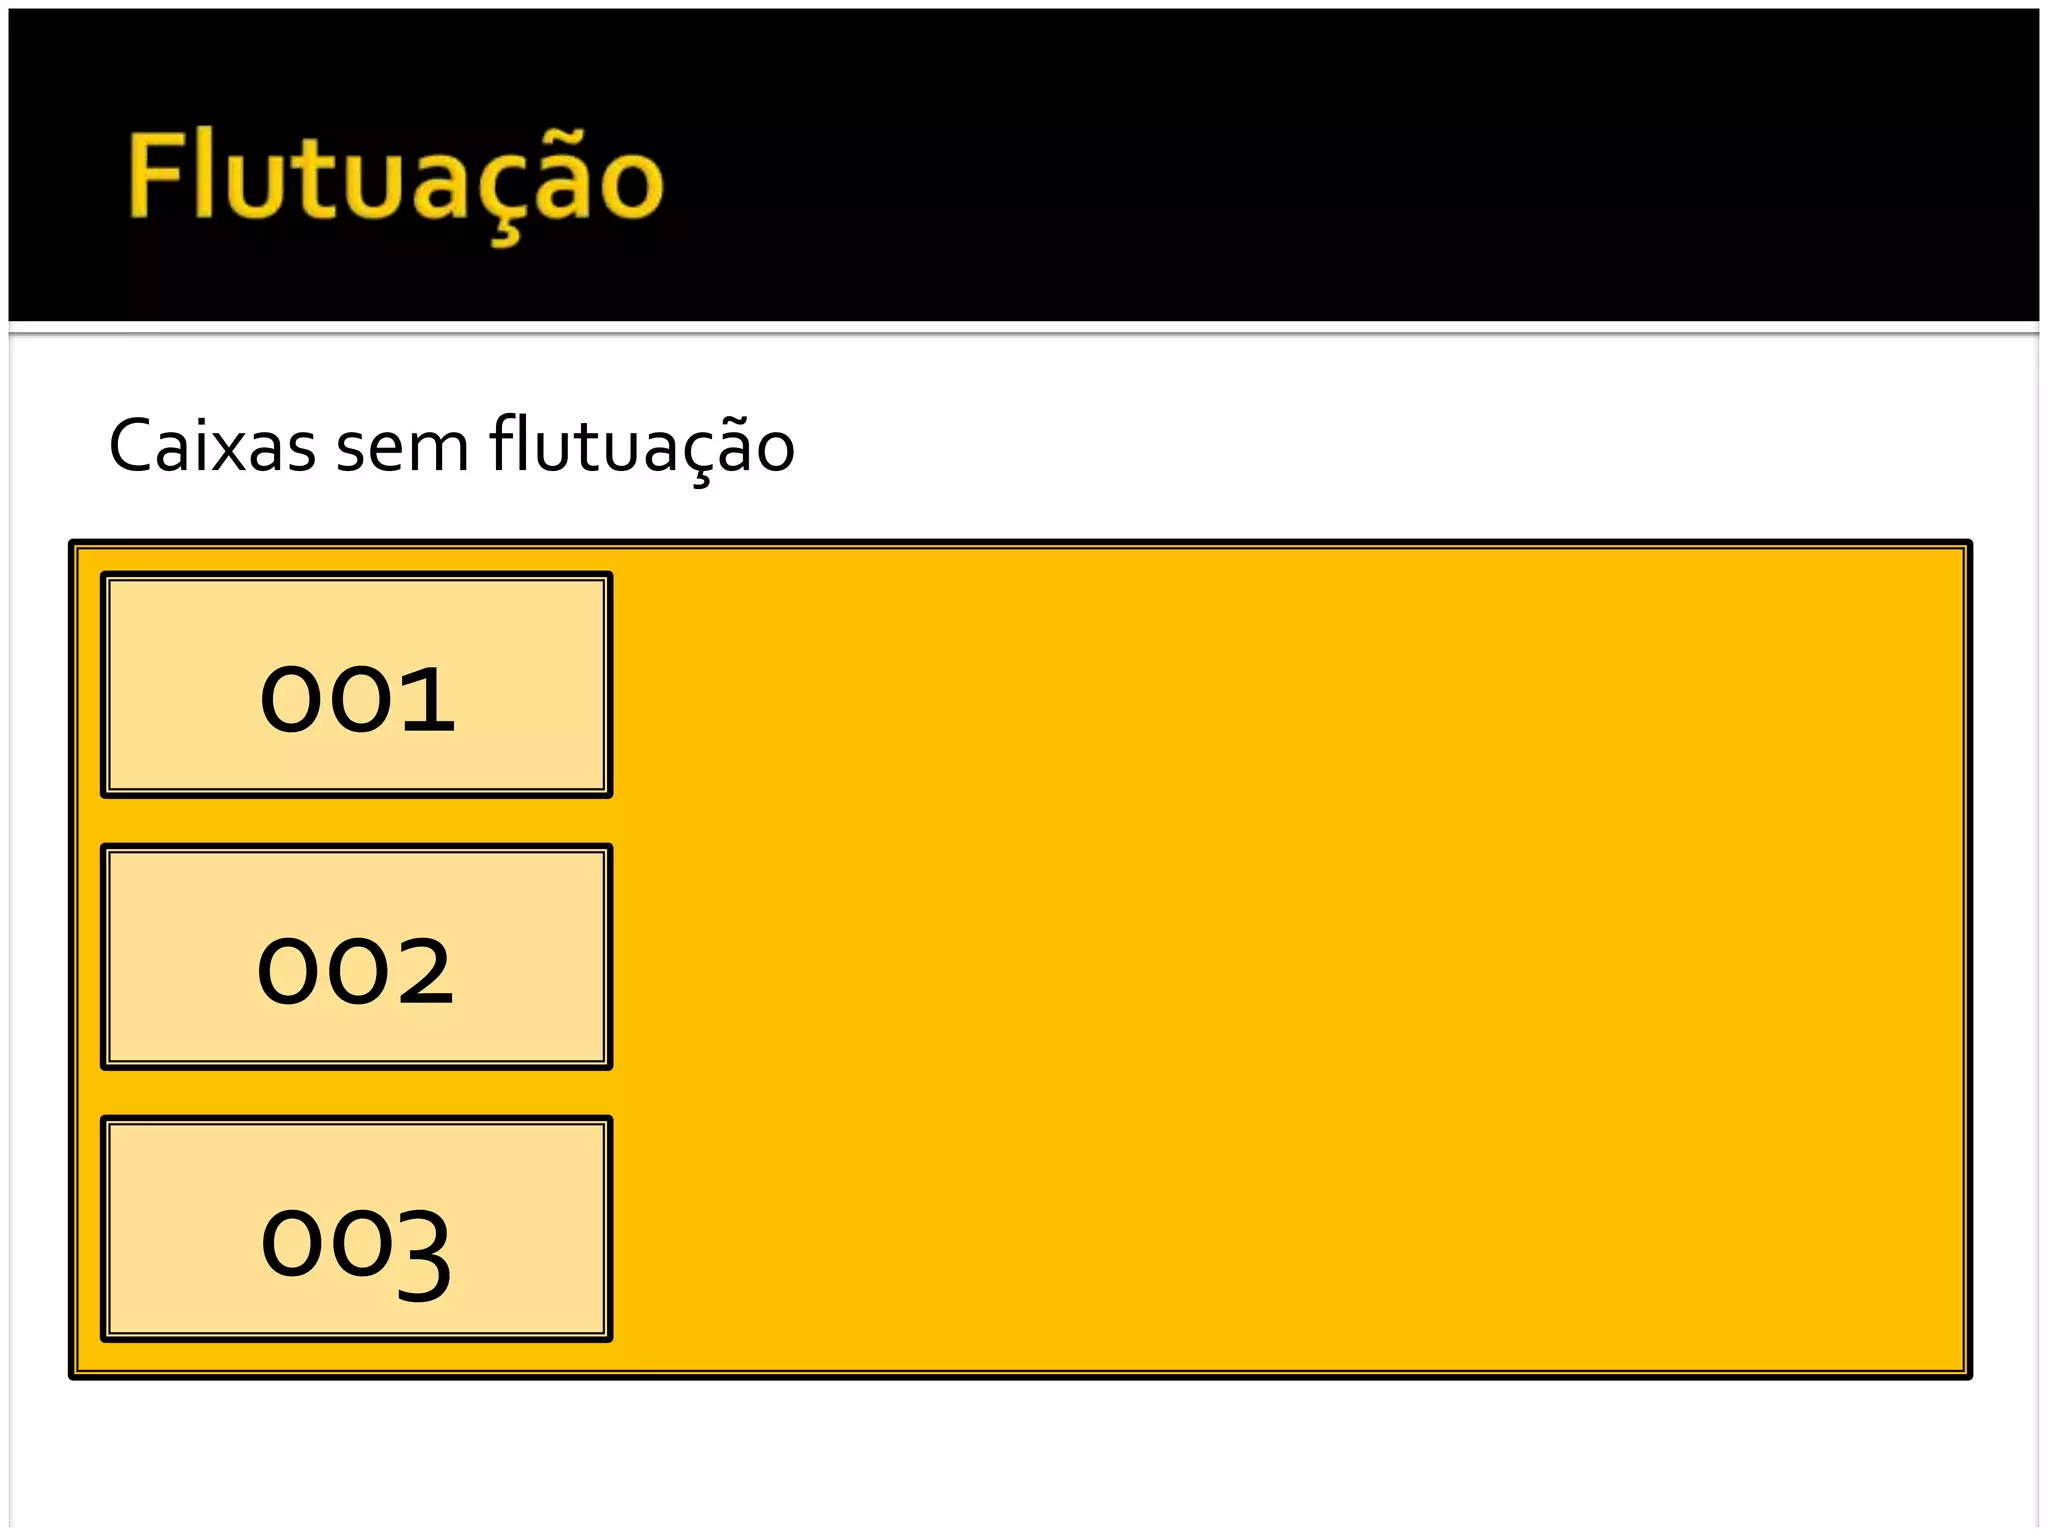Click the first zero in box 001

pyautogui.click(x=293, y=700)
